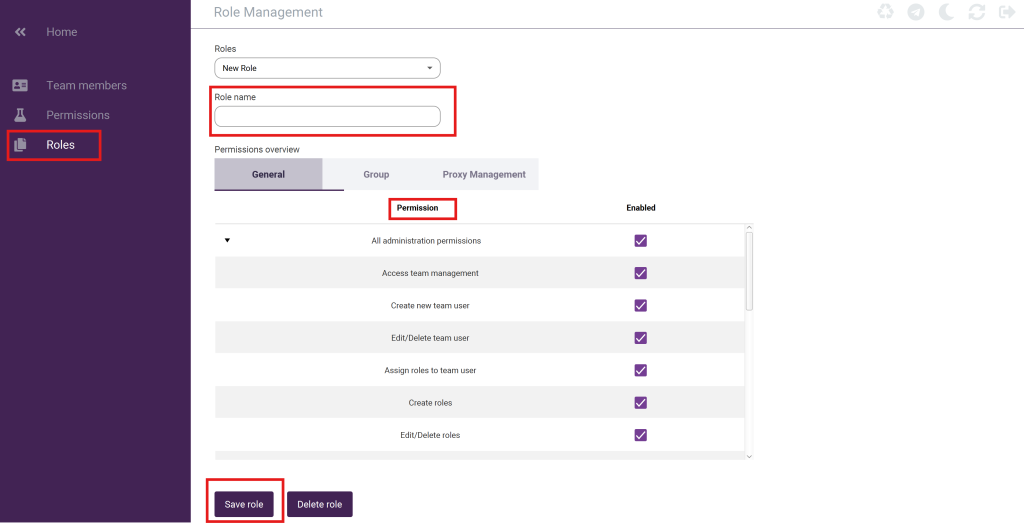Click the refresh arrows icon
Image resolution: width=1024 pixels, height=523 pixels.
point(977,12)
